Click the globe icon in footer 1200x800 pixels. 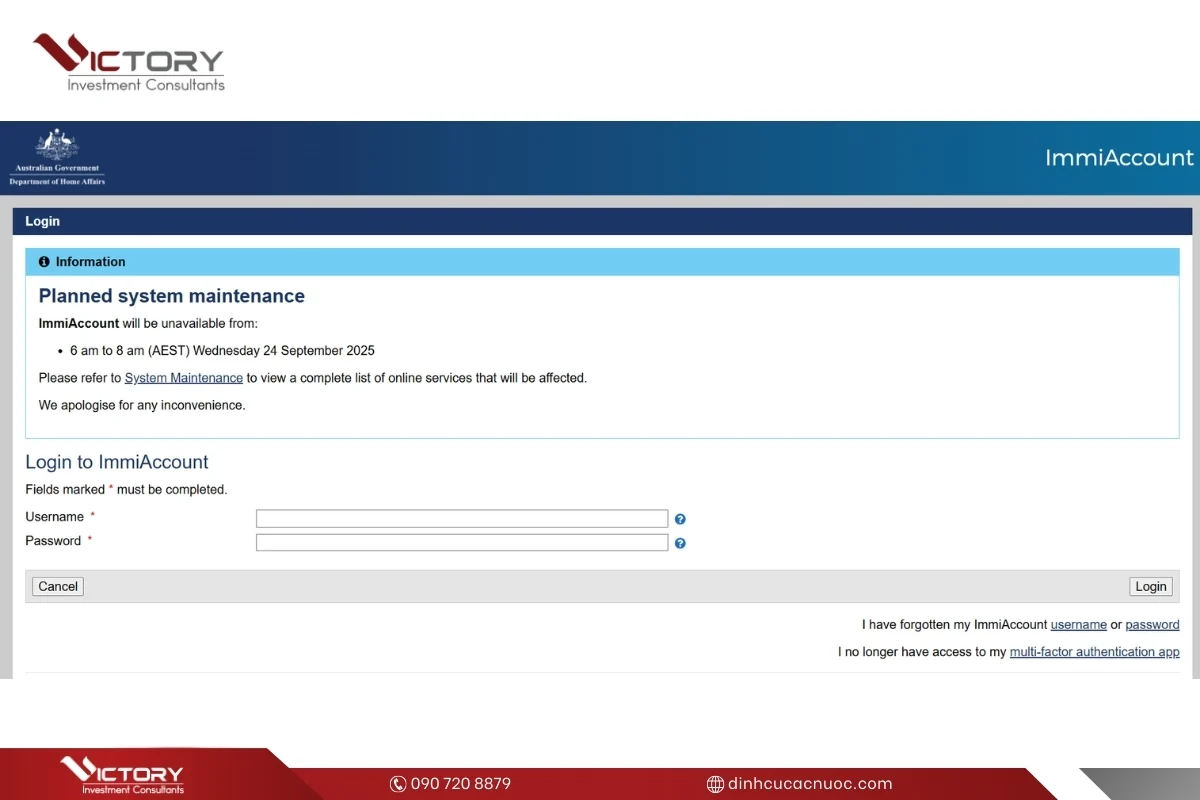714,784
